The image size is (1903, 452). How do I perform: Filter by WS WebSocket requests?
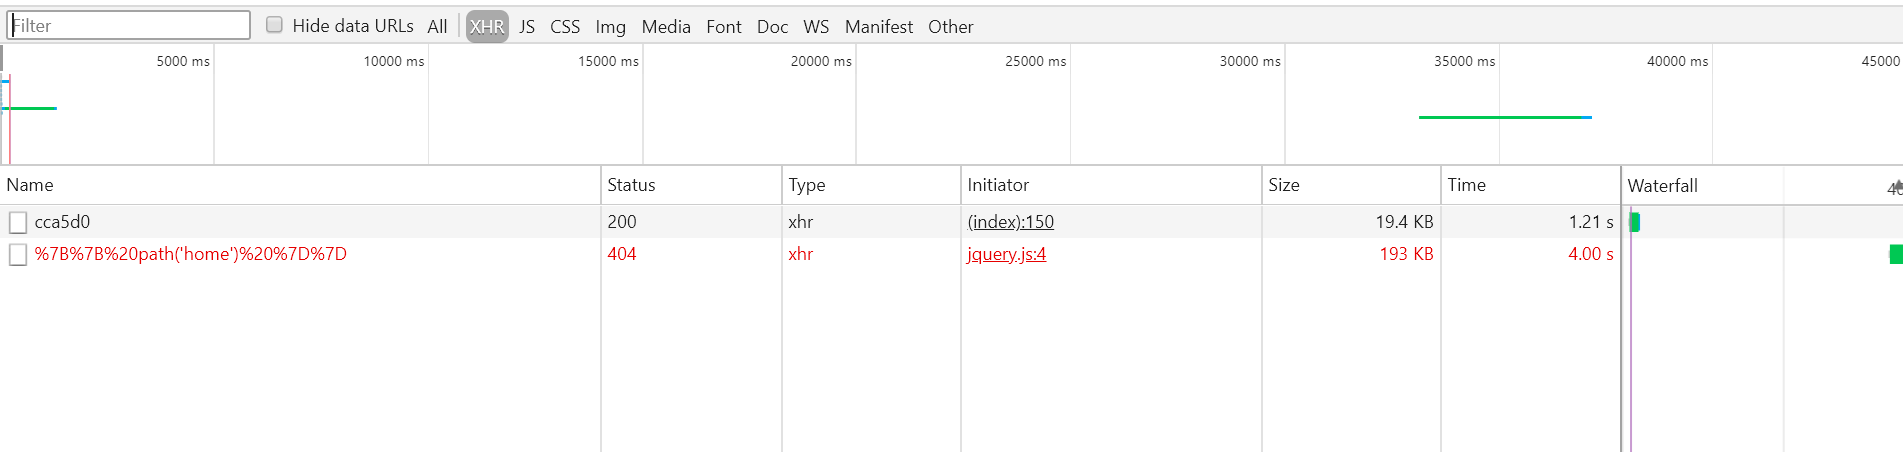816,27
